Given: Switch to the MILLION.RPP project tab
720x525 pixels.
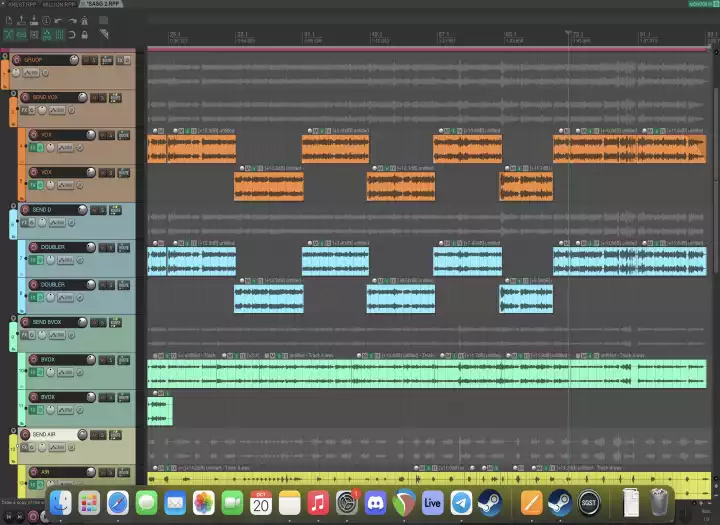Looking at the screenshot, I should click(x=58, y=4).
